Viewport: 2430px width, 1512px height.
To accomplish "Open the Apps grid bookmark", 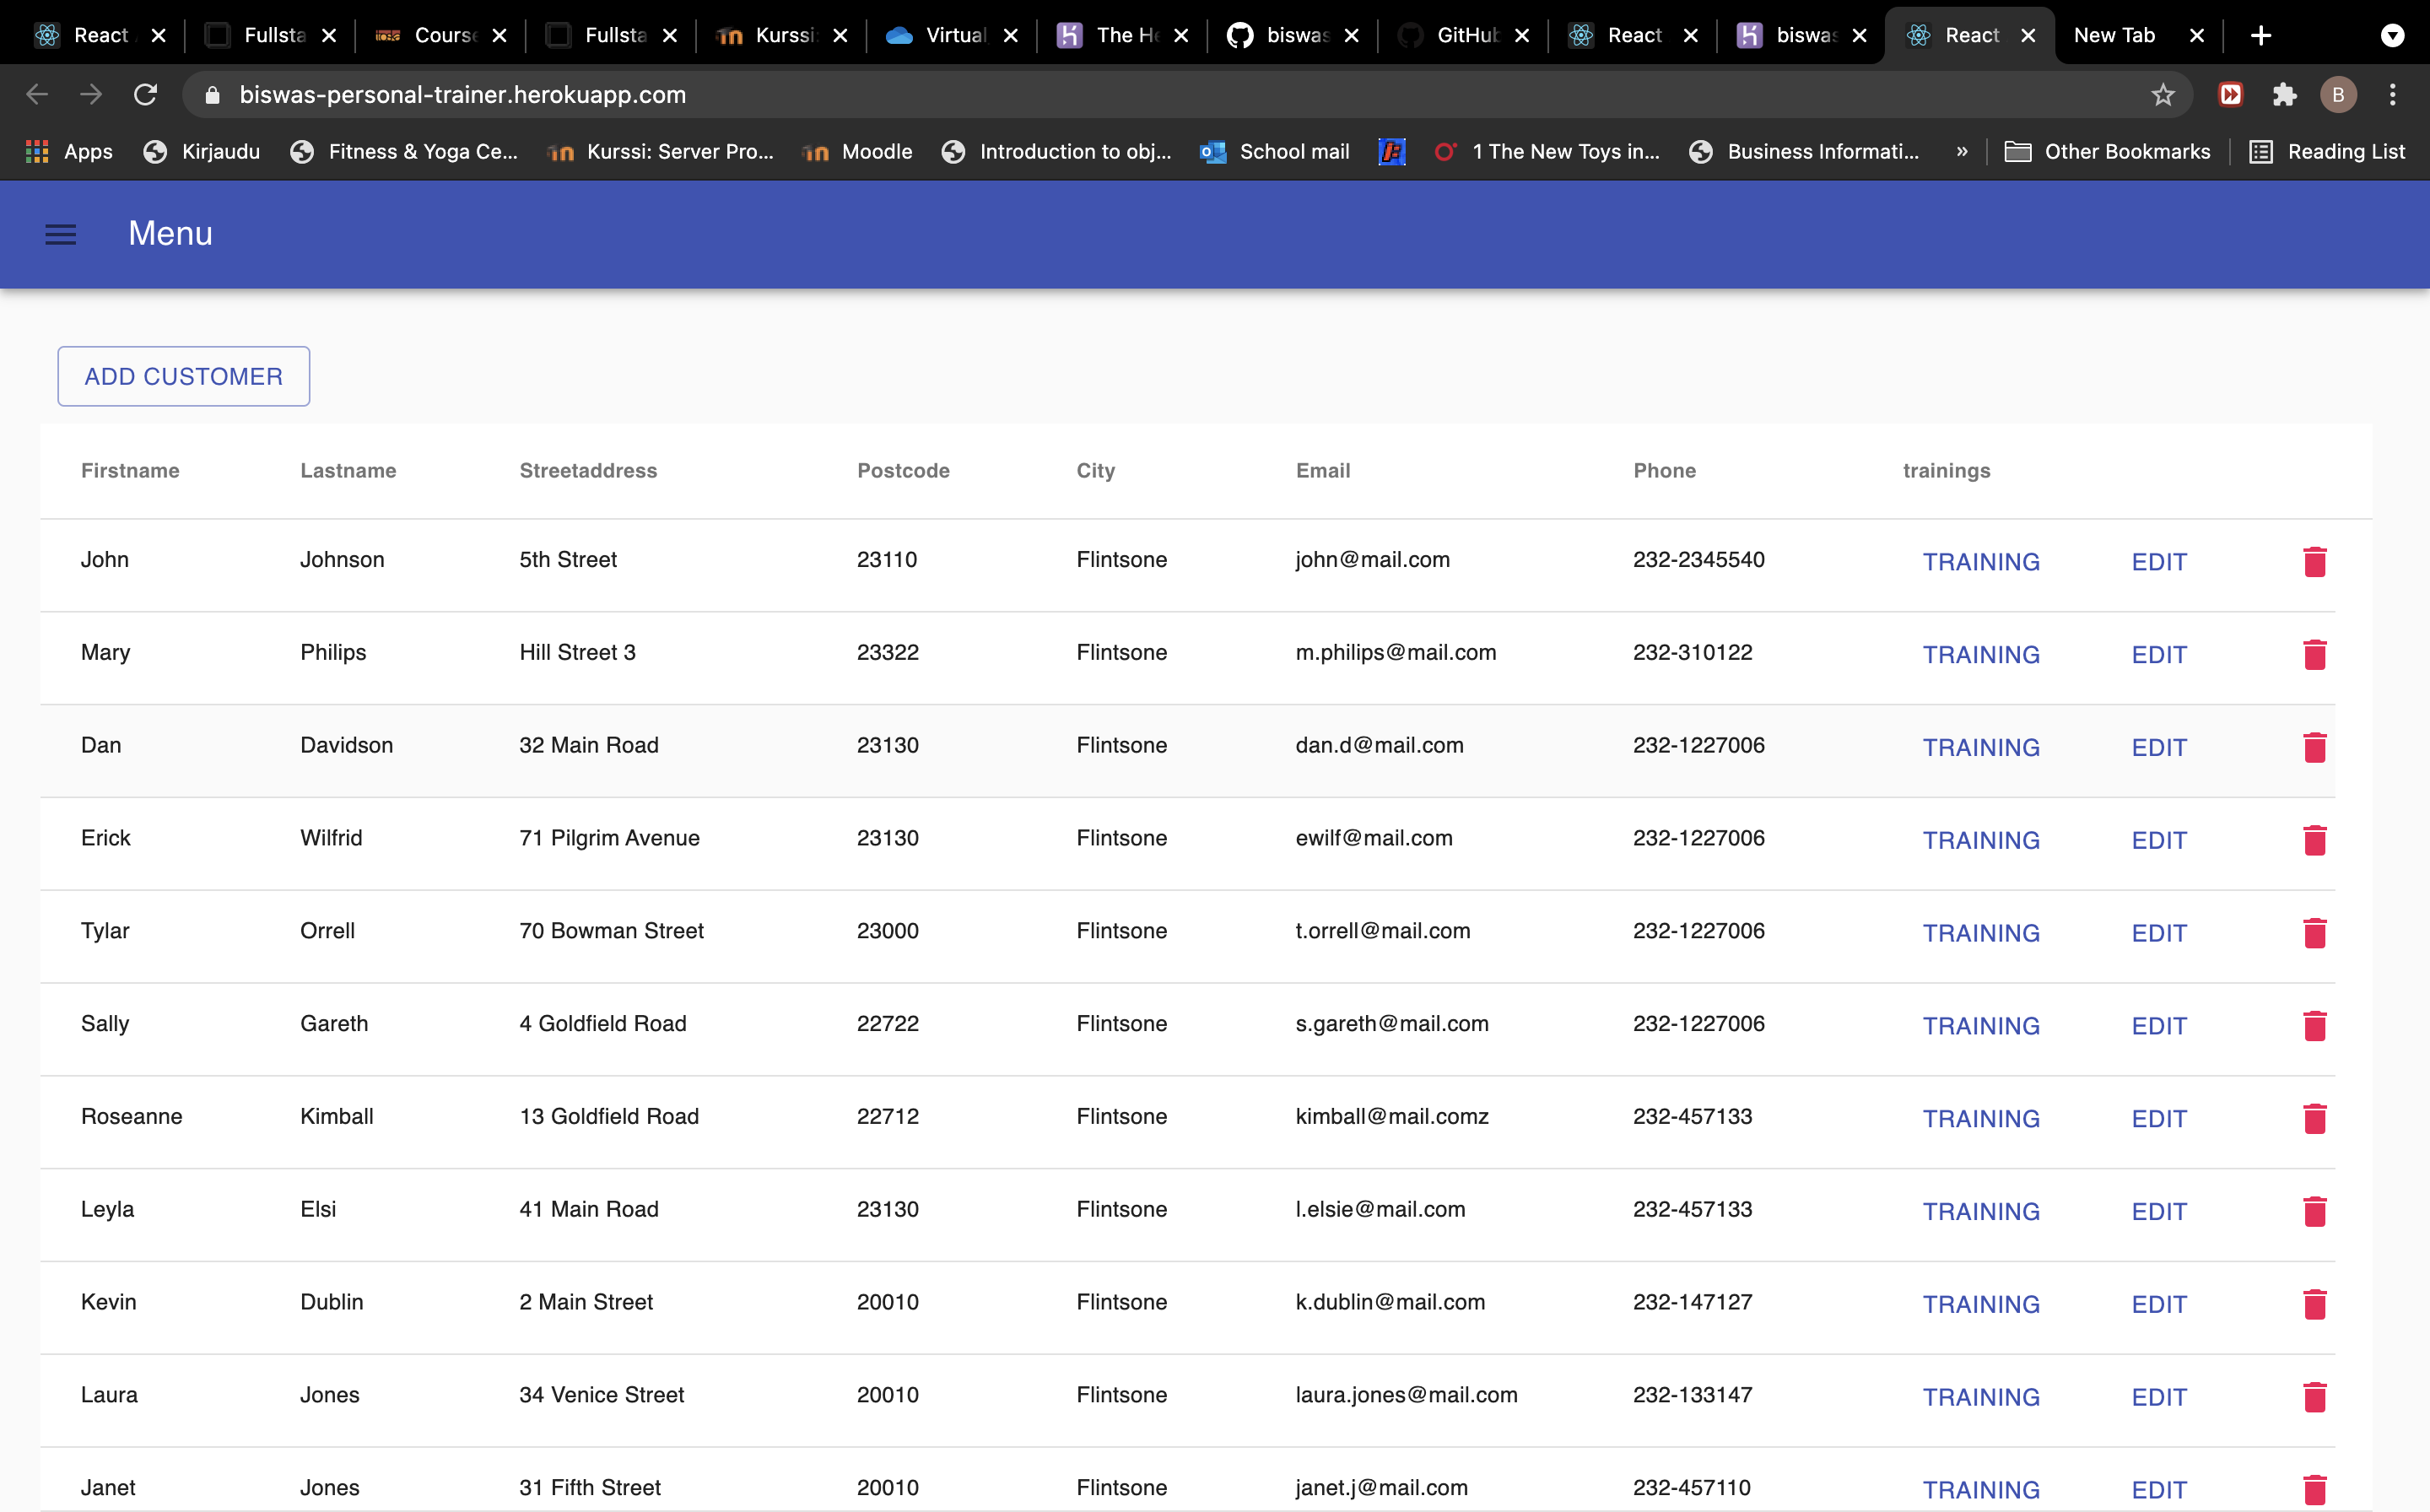I will pyautogui.click(x=68, y=152).
